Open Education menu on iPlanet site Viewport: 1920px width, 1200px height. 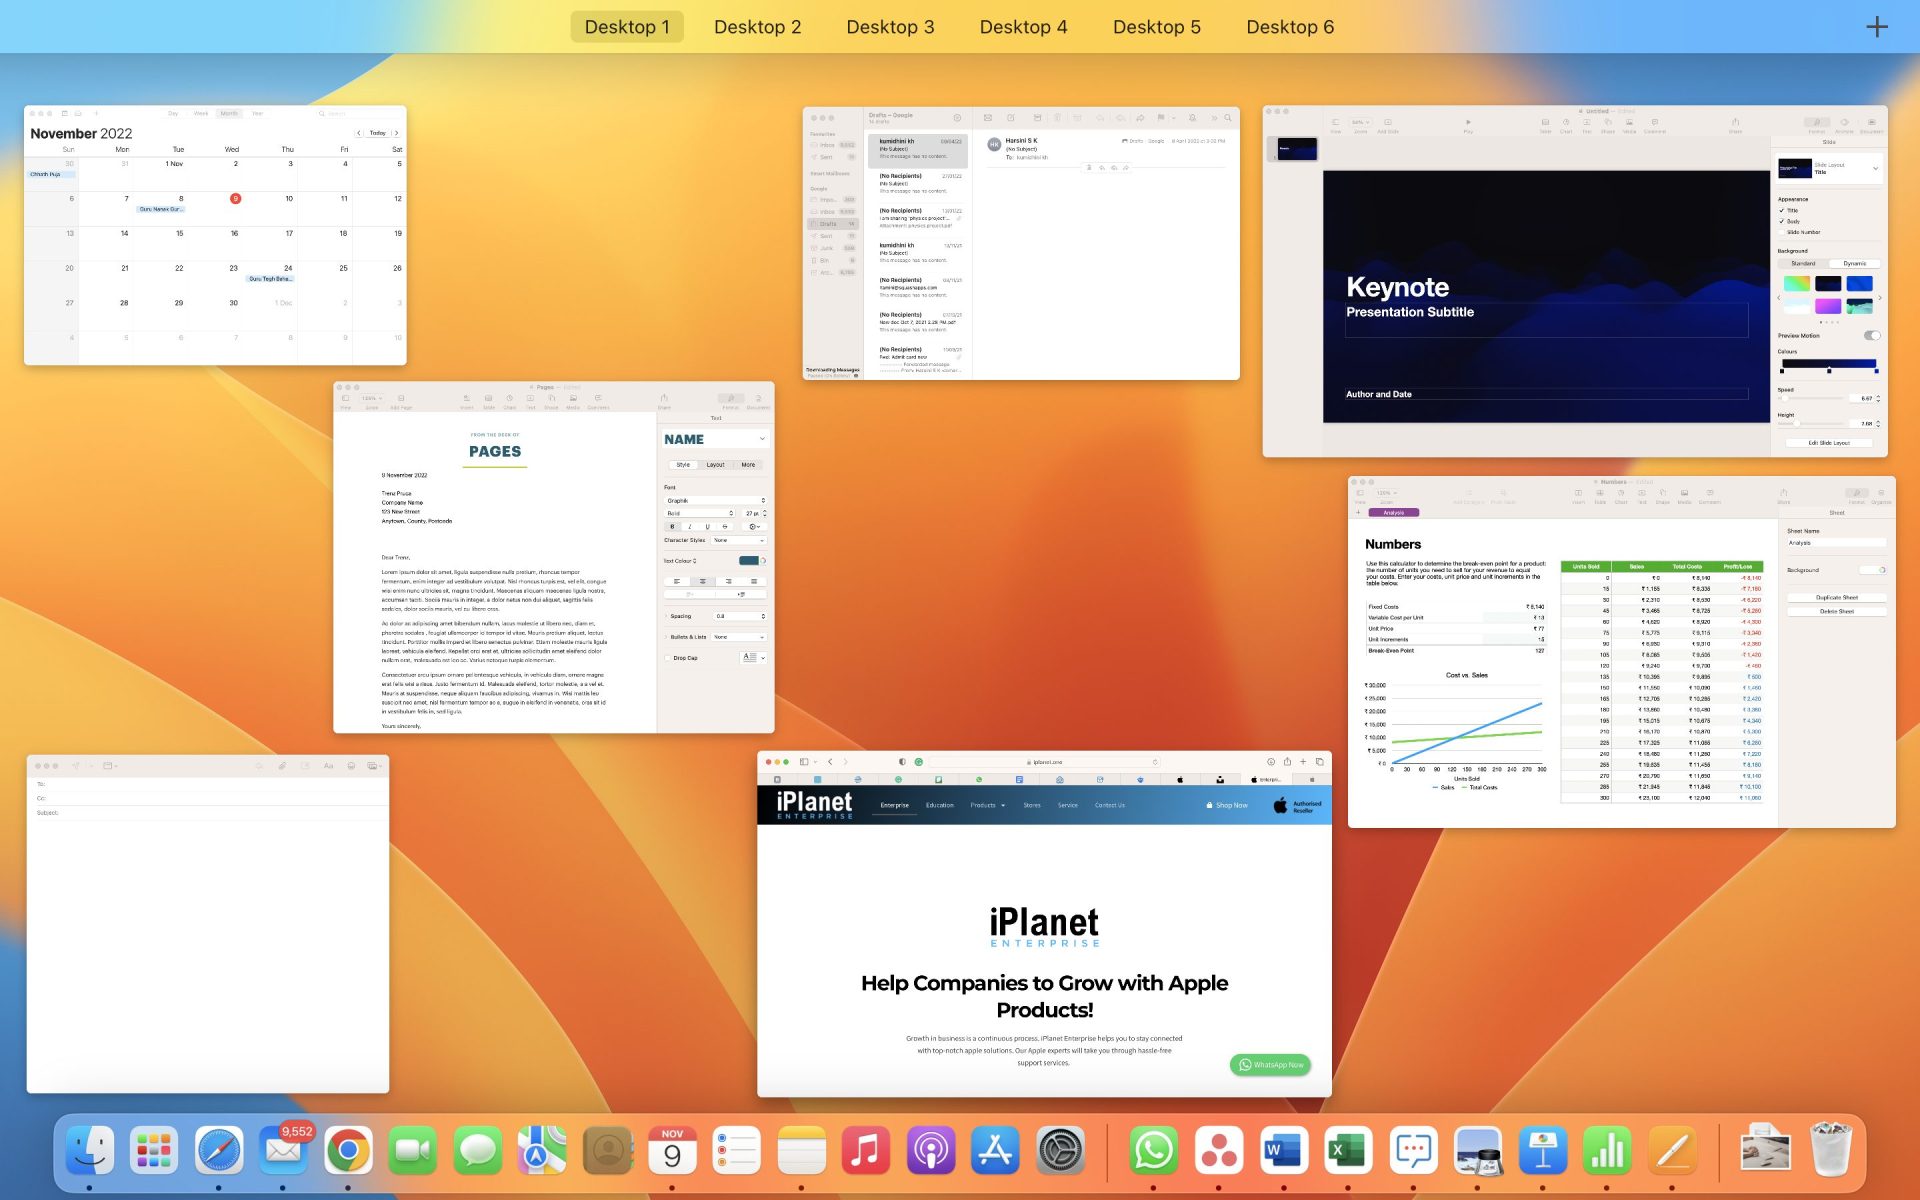point(939,805)
